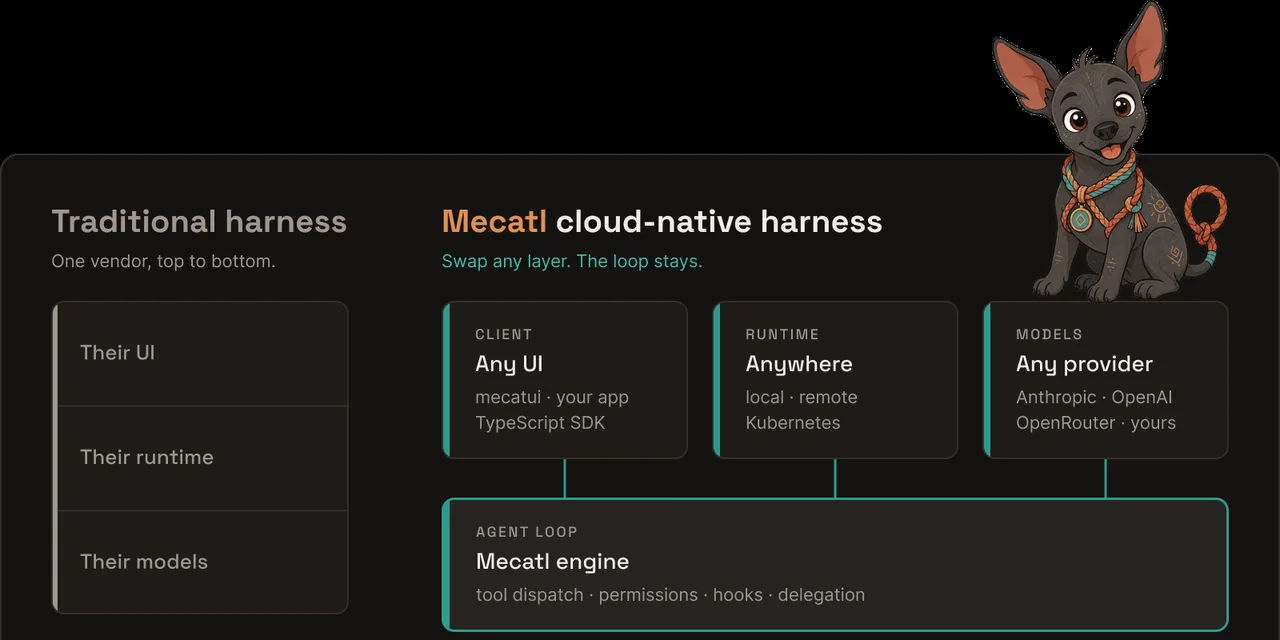
Task: Click the "MODELS" card label
Action: click(x=1049, y=334)
